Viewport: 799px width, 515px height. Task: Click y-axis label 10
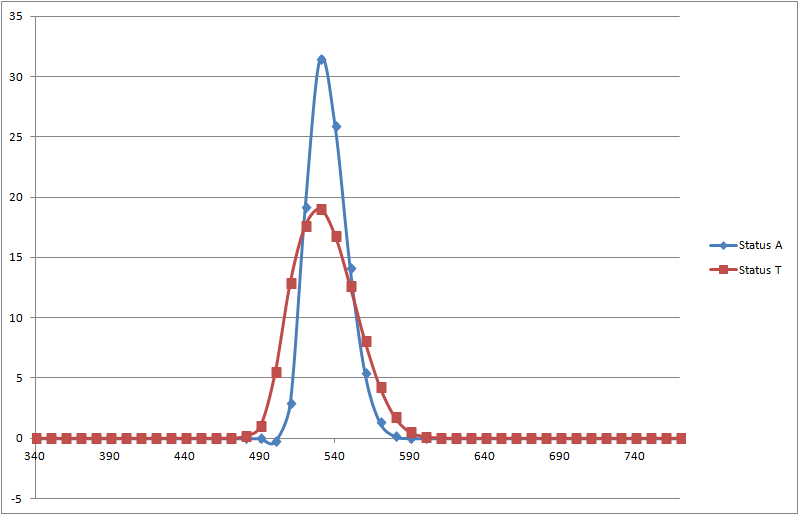[16, 318]
